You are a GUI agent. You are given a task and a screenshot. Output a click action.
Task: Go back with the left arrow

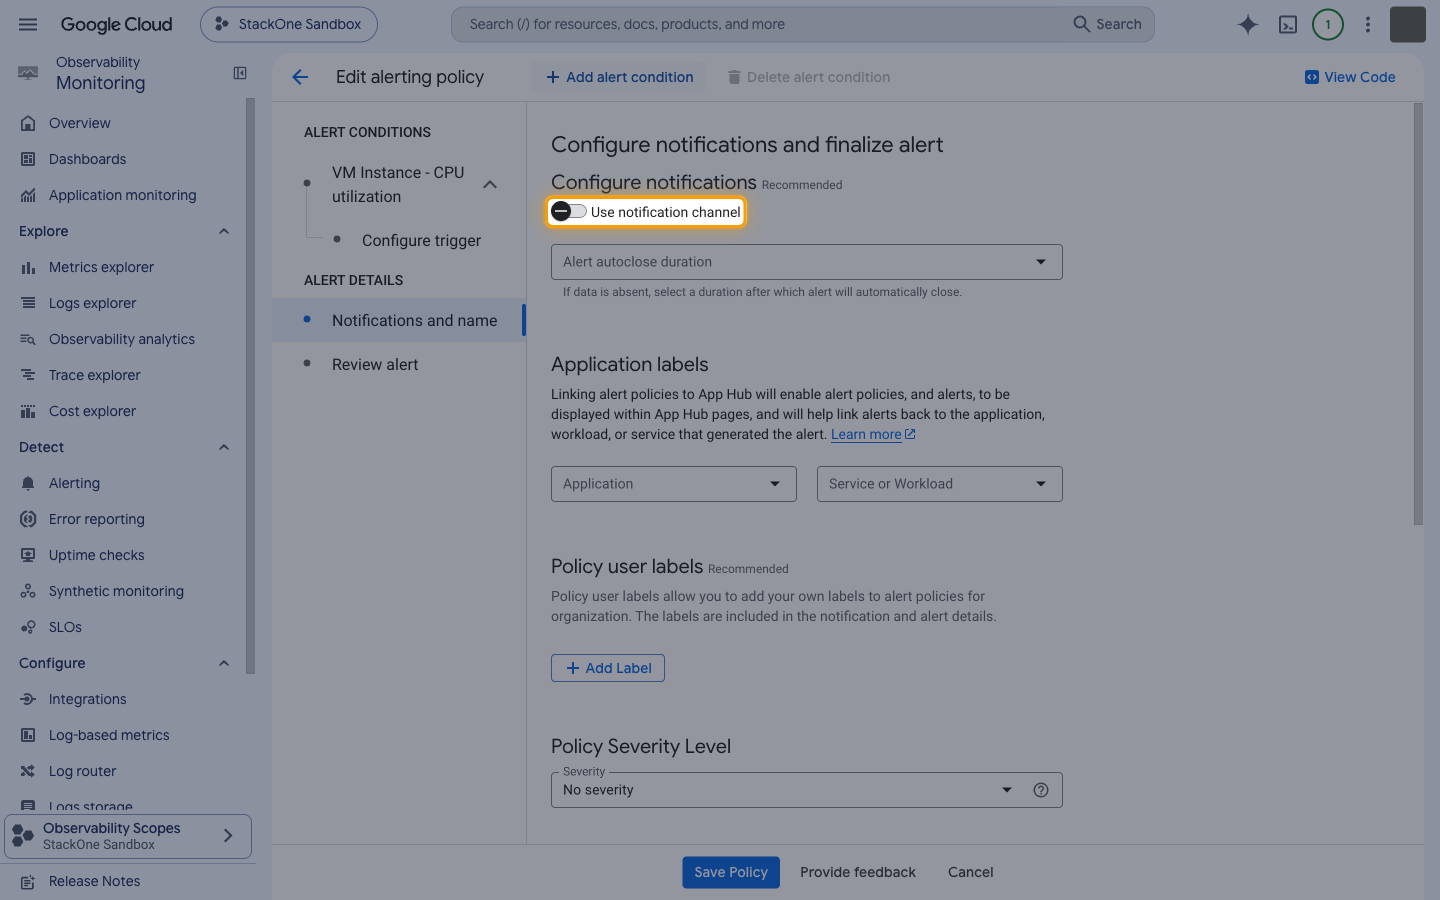click(300, 77)
